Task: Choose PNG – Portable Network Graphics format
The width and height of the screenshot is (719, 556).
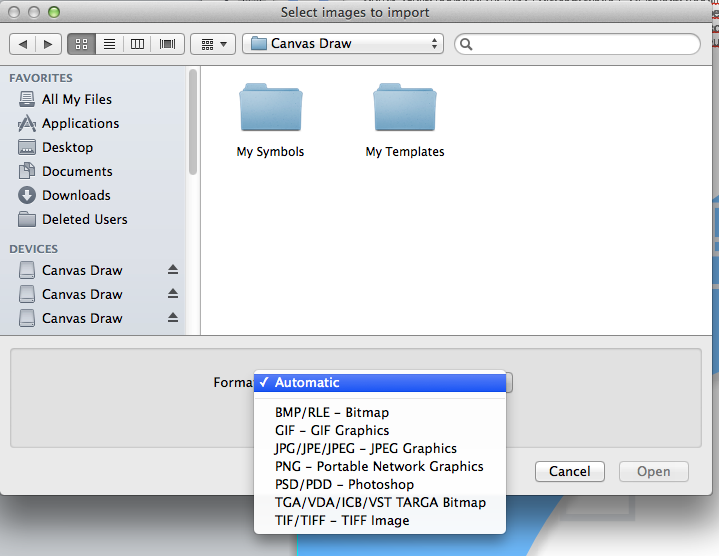Action: coord(380,467)
